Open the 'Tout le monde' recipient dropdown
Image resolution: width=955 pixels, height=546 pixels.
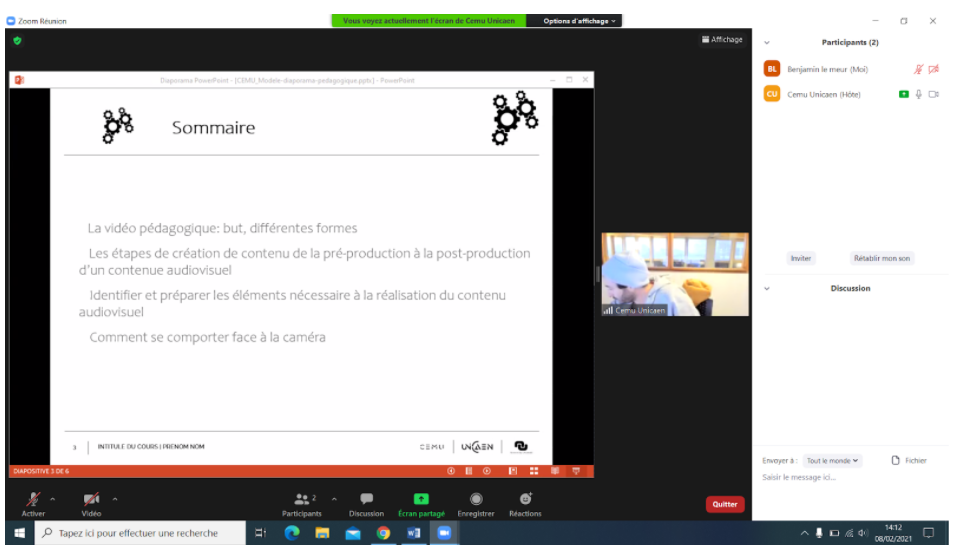click(x=832, y=461)
